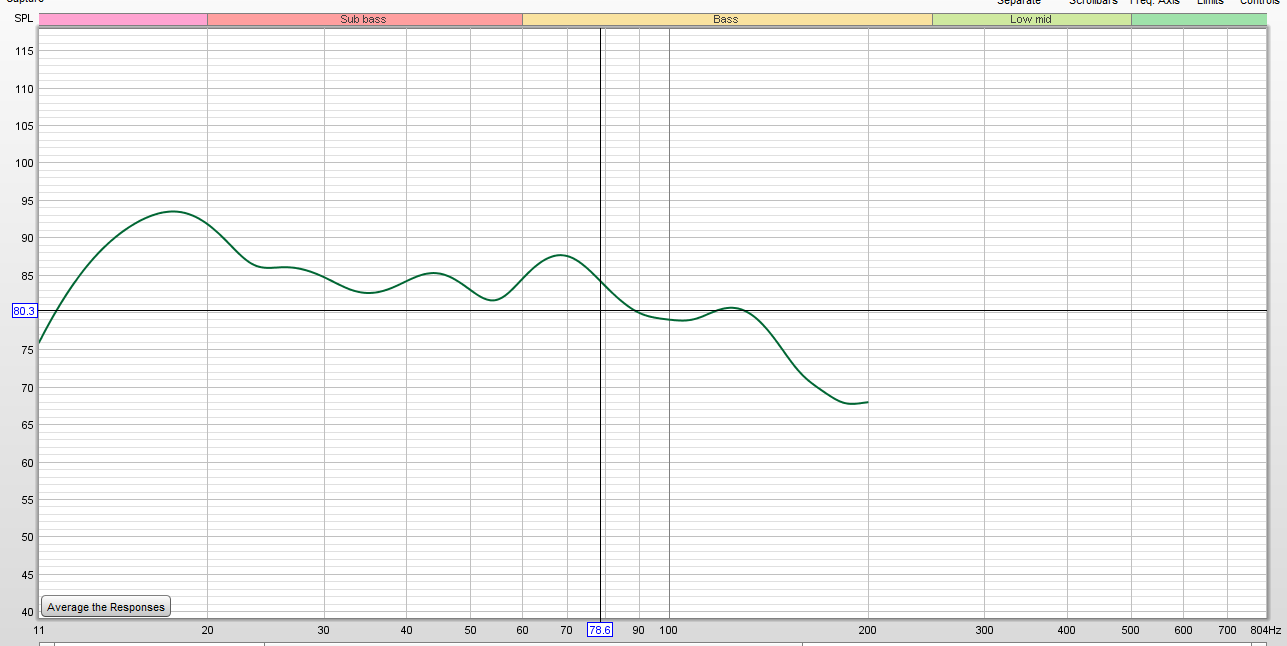Click the Capture graph option

tap(25, 3)
